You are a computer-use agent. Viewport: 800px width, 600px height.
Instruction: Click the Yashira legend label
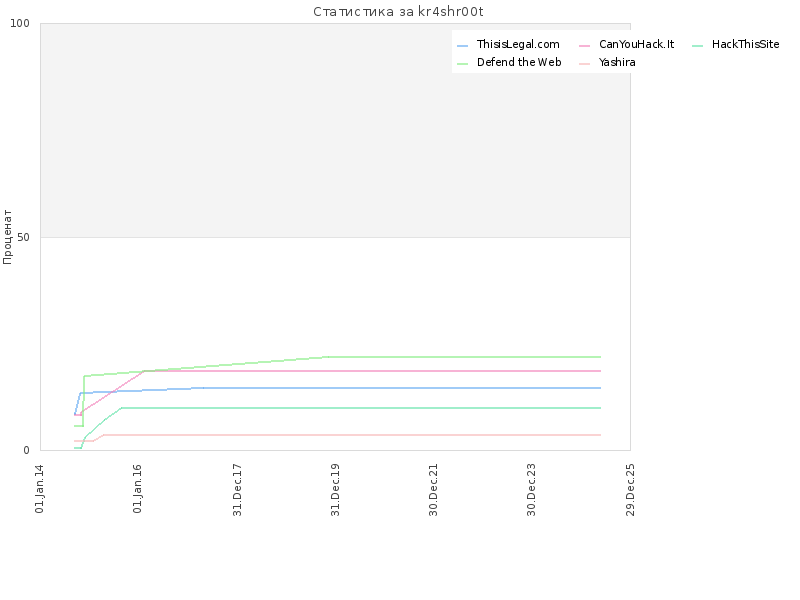pyautogui.click(x=617, y=62)
